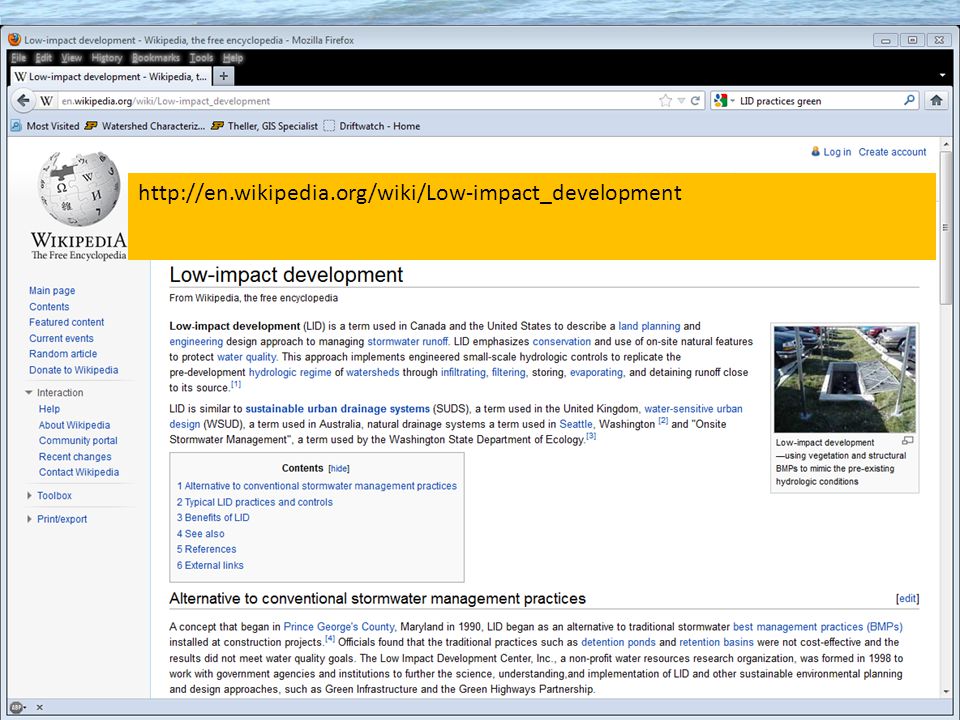Viewport: 960px width, 720px height.
Task: Click the Log in link
Action: (x=837, y=152)
